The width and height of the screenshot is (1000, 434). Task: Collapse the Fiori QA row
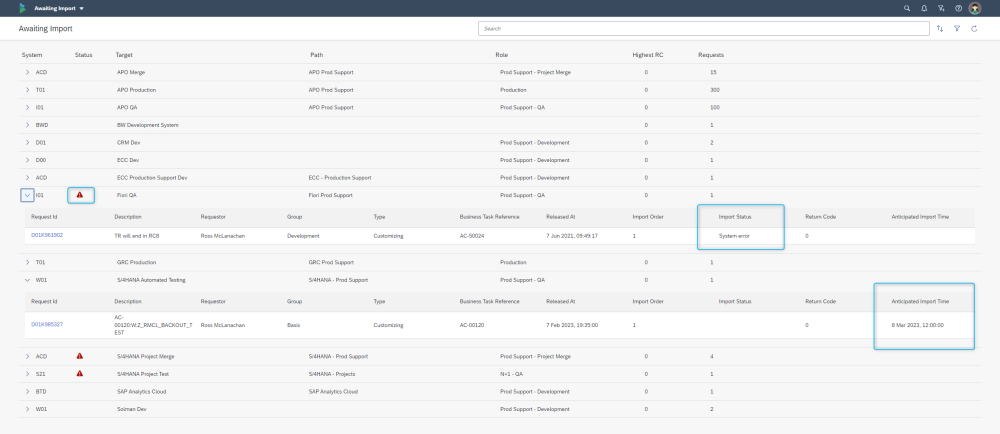point(27,195)
